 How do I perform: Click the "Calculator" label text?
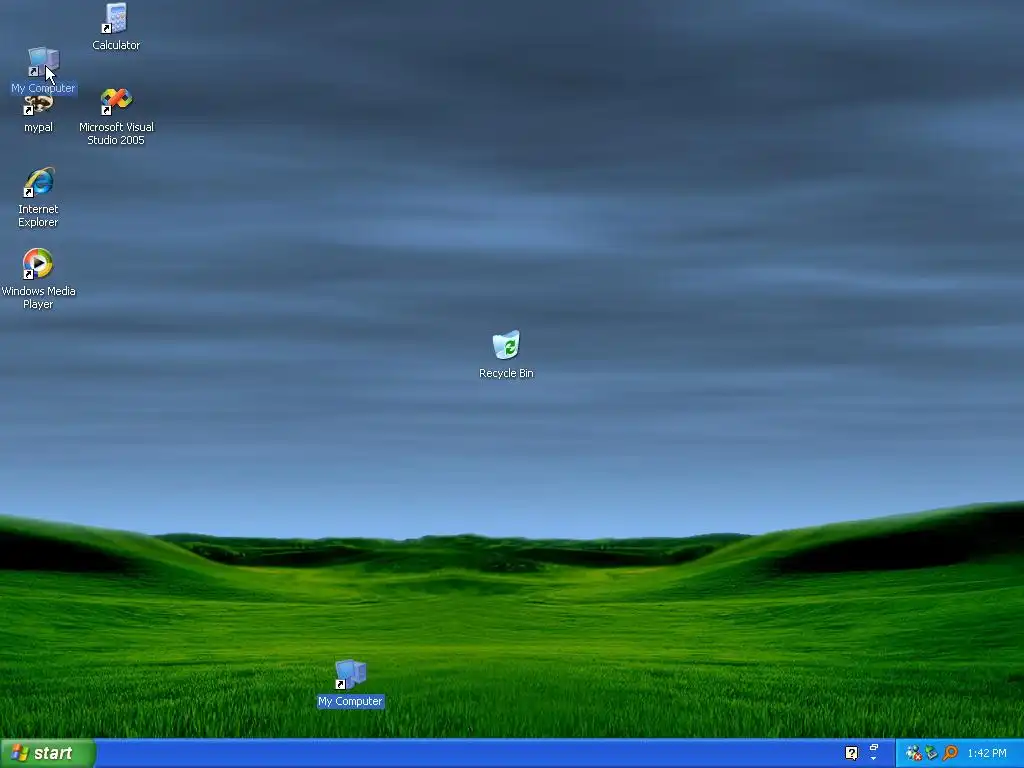click(x=116, y=45)
